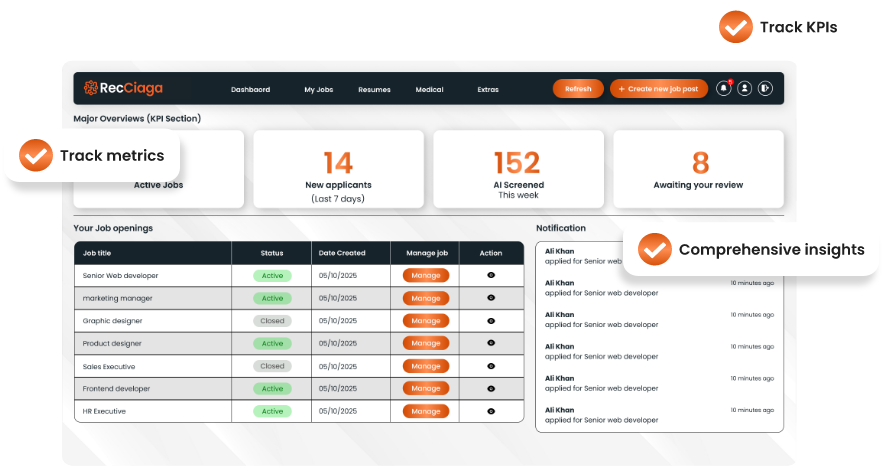Manage the marketing manager job

426,298
